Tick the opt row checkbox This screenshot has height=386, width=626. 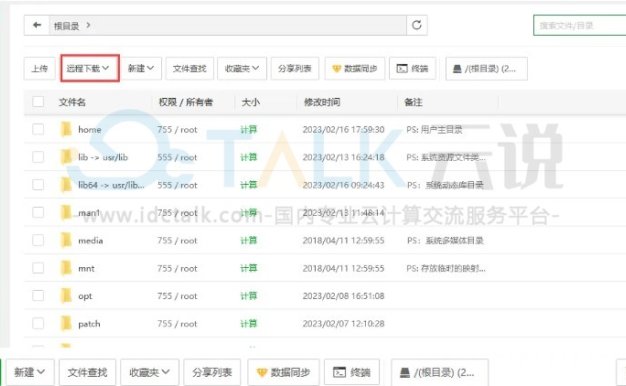click(x=38, y=296)
